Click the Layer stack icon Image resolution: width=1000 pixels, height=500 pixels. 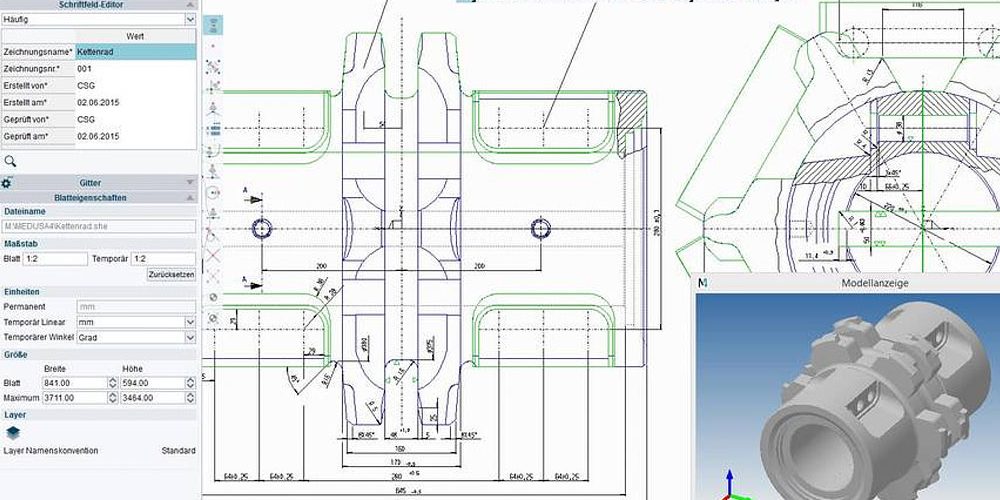point(13,432)
